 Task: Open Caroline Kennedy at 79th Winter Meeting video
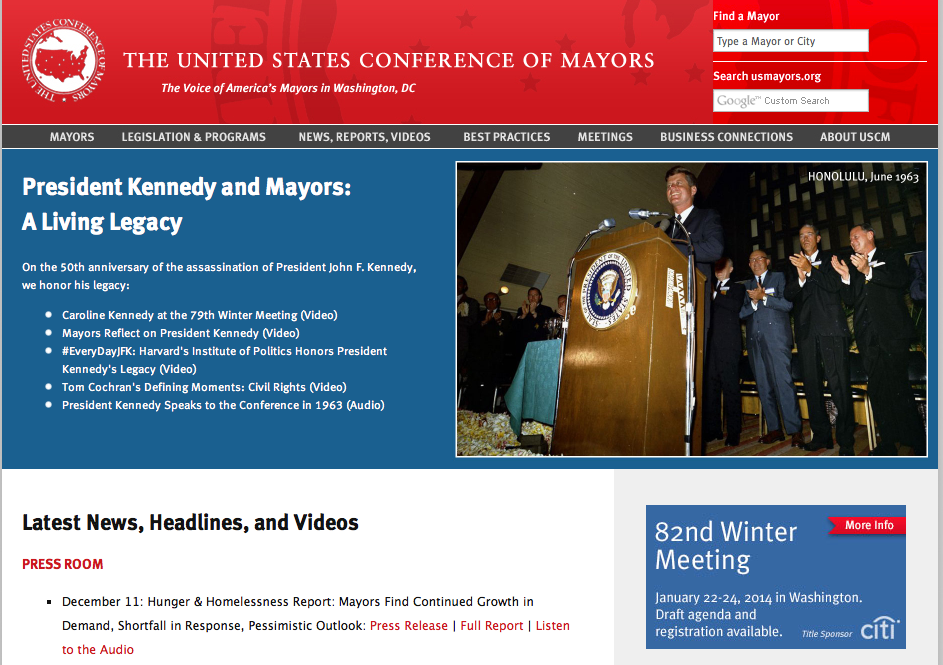tap(200, 315)
